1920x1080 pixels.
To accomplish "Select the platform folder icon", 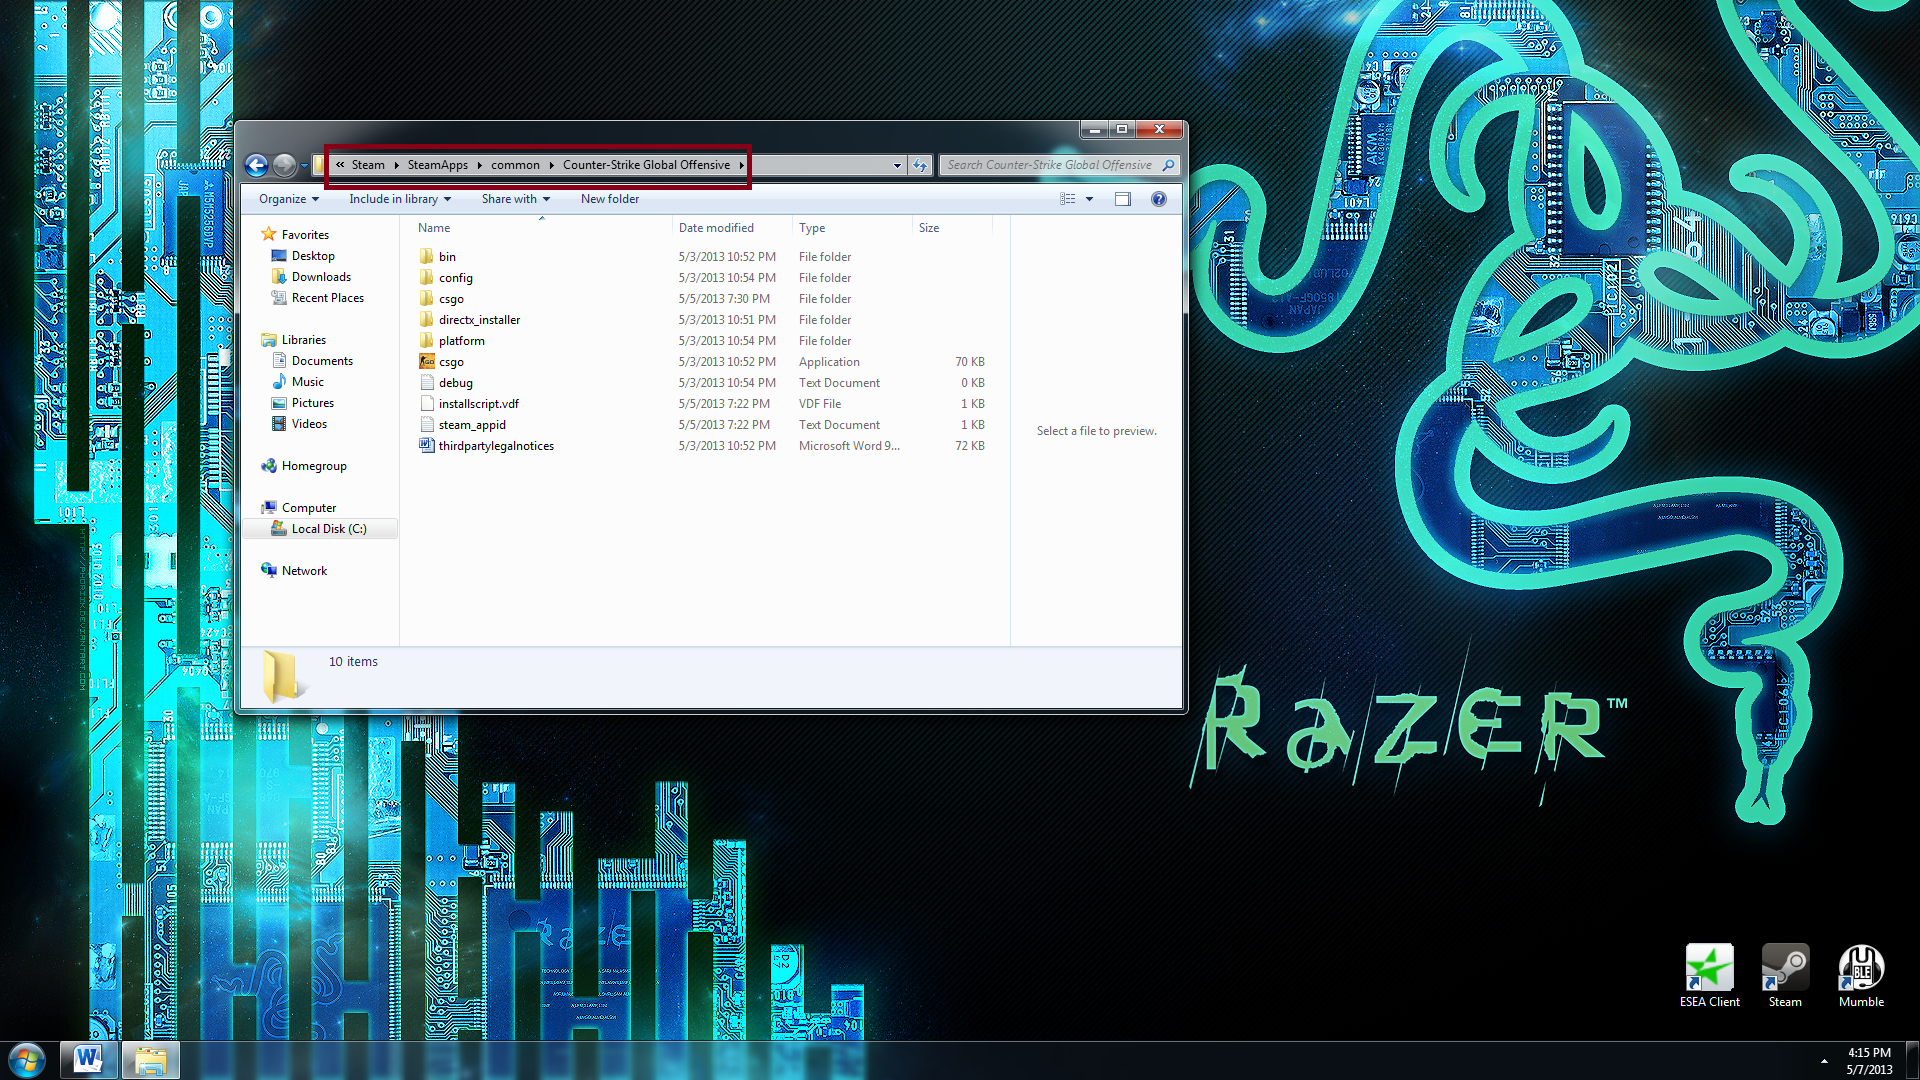I will pyautogui.click(x=427, y=341).
